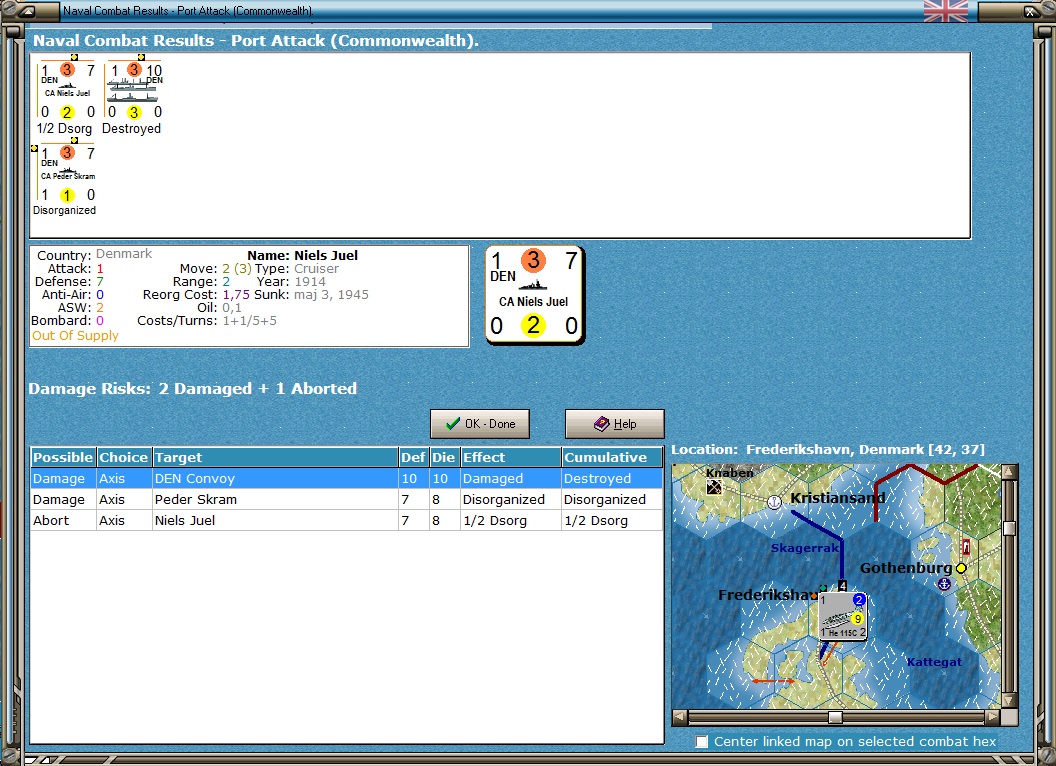Click the Kattegat sea label on map
Image resolution: width=1056 pixels, height=766 pixels.
[x=934, y=662]
